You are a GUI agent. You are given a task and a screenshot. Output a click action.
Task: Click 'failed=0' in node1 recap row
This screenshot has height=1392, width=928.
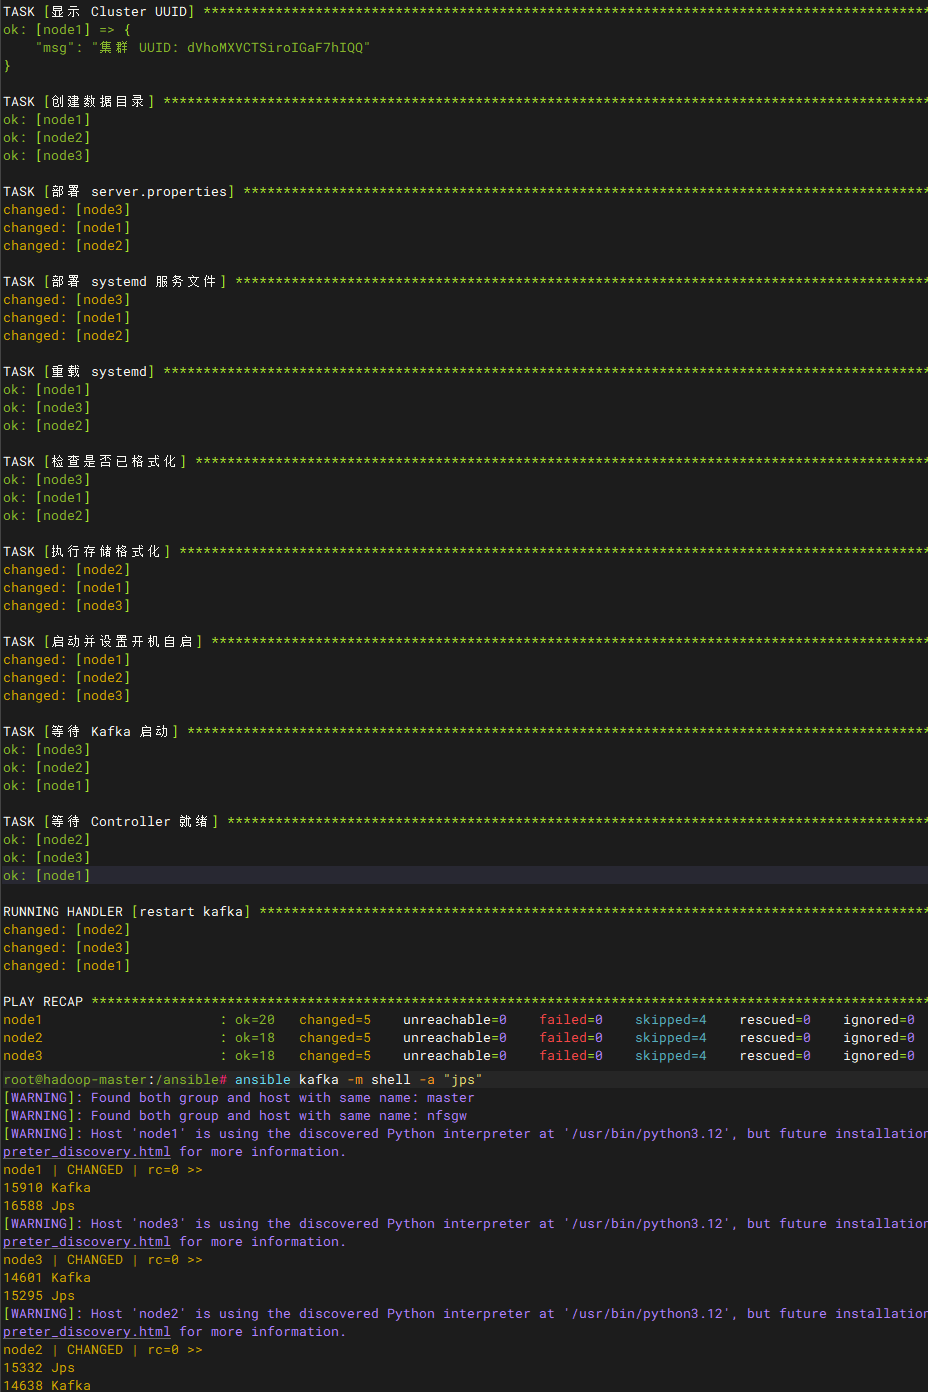point(571,1020)
